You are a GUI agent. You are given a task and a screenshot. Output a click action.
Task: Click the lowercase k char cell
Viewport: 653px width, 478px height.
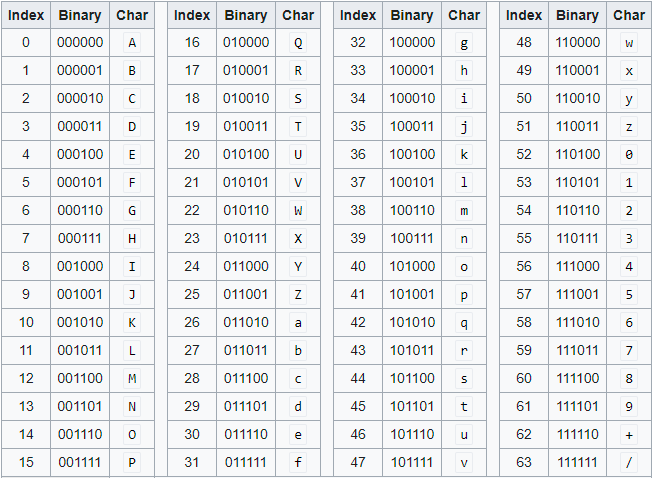tap(464, 154)
